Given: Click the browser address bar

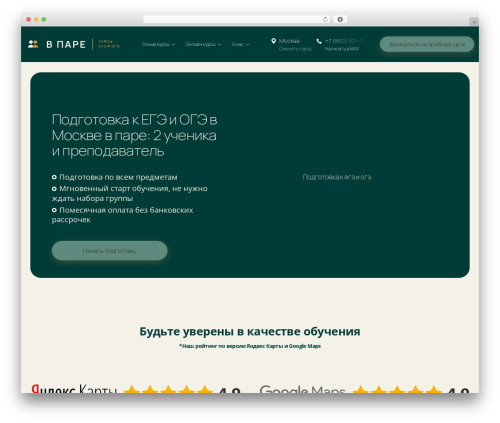Looking at the screenshot, I should (x=237, y=19).
